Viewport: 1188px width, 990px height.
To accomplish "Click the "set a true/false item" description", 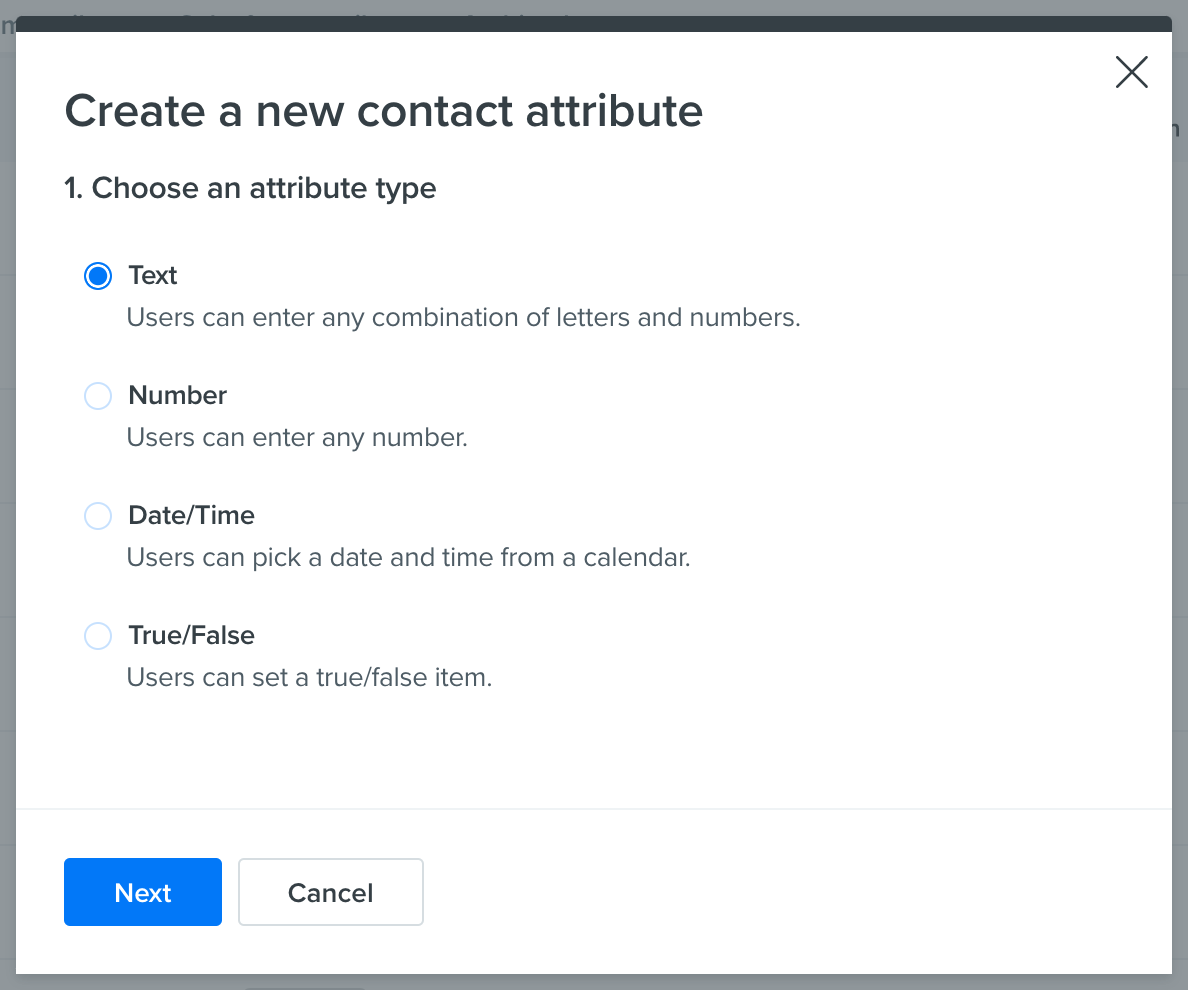I will tap(309, 678).
